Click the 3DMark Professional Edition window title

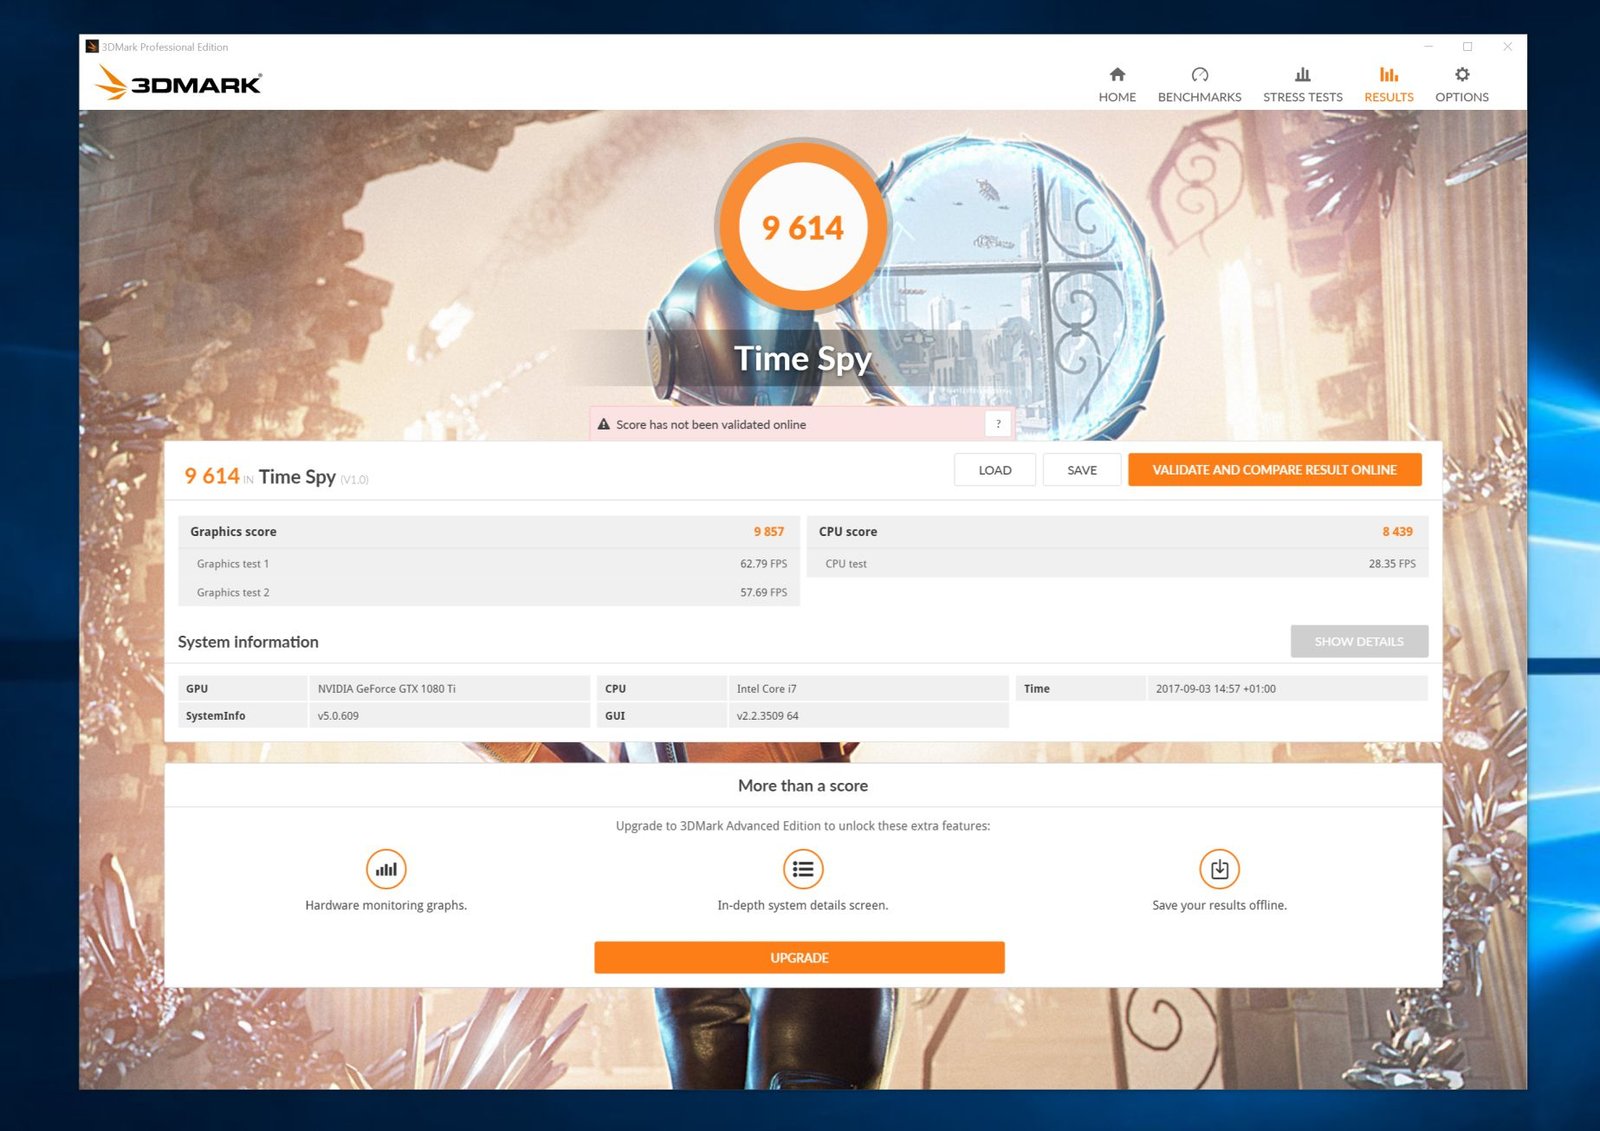(165, 47)
